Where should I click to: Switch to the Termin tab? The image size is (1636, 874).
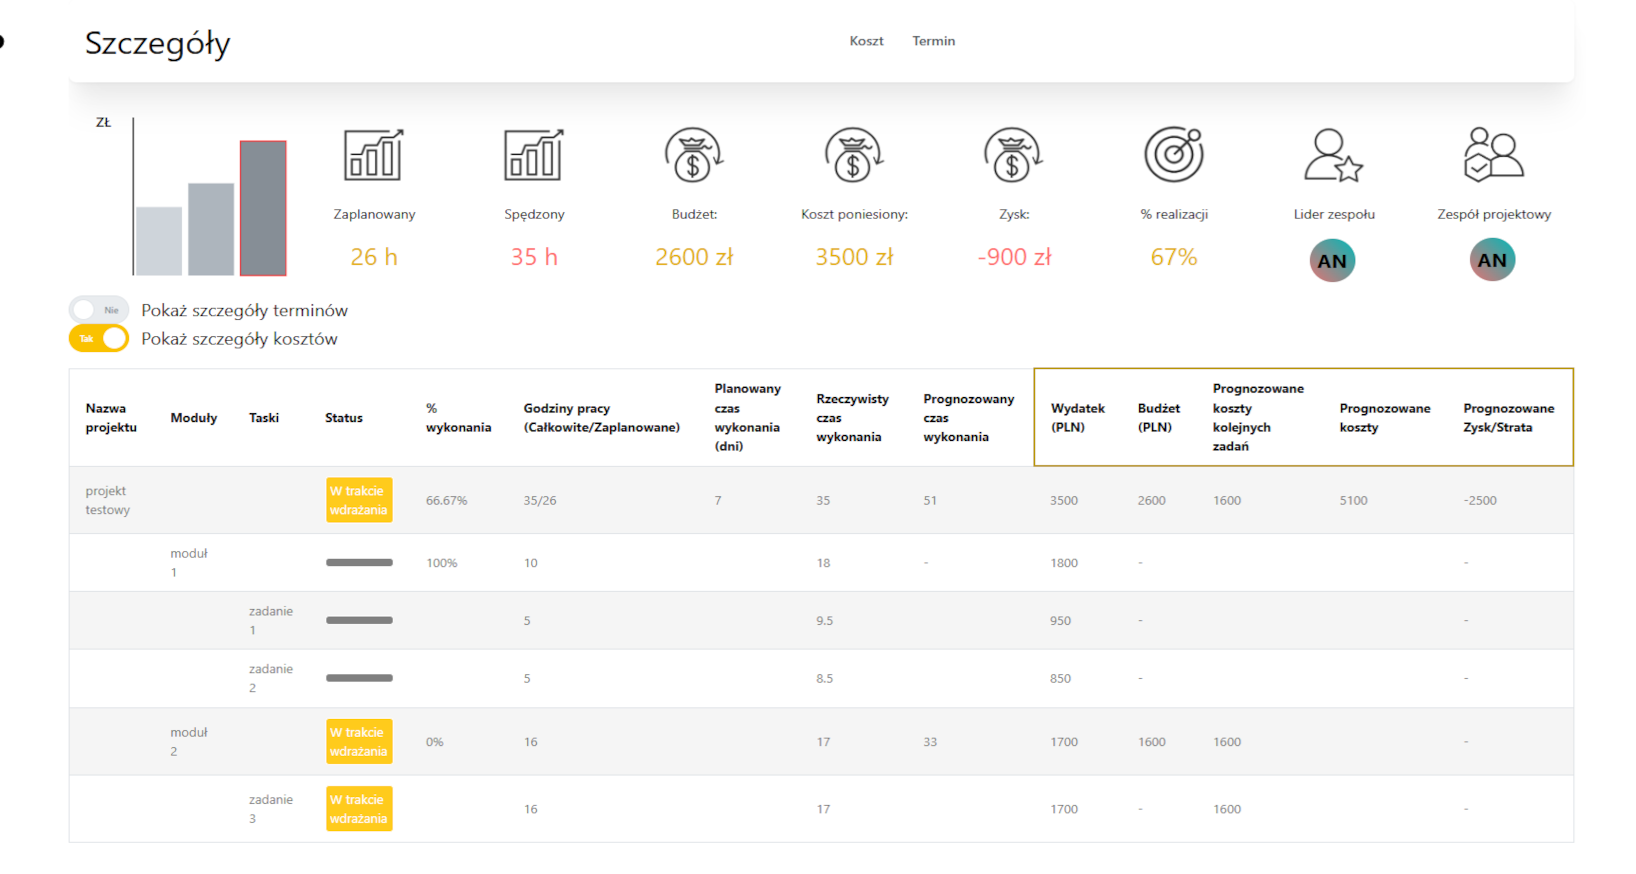934,41
